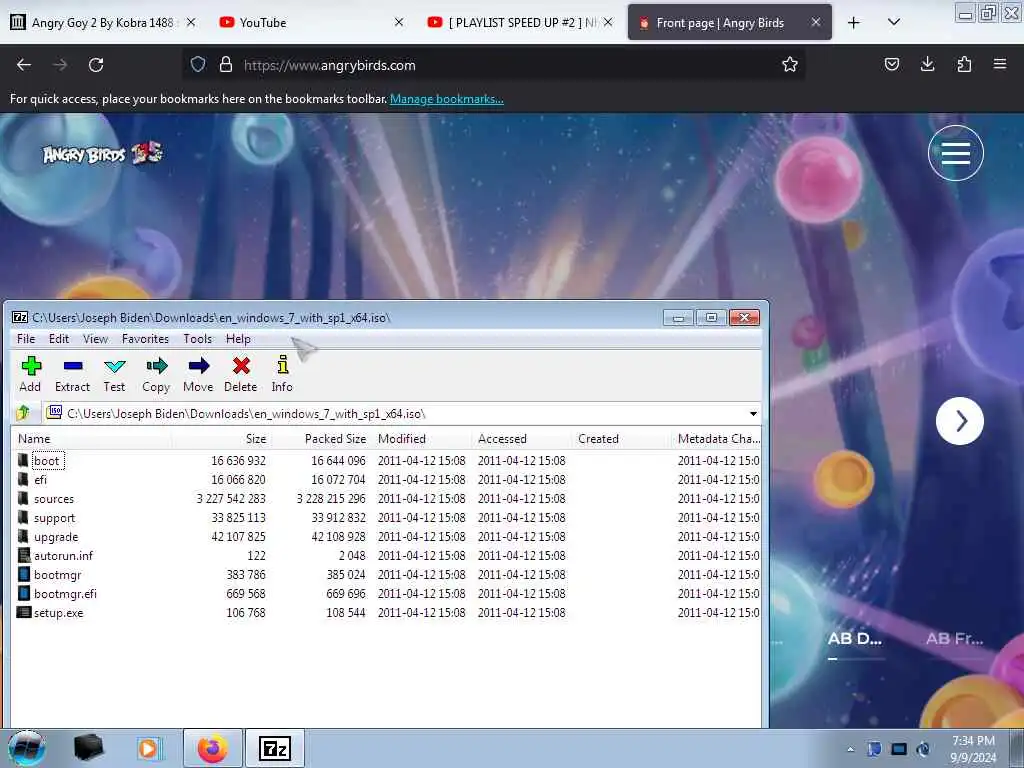Open the Firefox extensions icon
The width and height of the screenshot is (1024, 768).
(x=964, y=64)
